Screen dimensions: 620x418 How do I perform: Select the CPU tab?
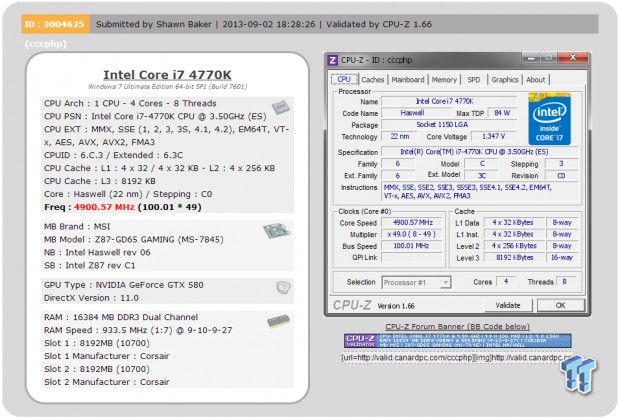[x=344, y=79]
